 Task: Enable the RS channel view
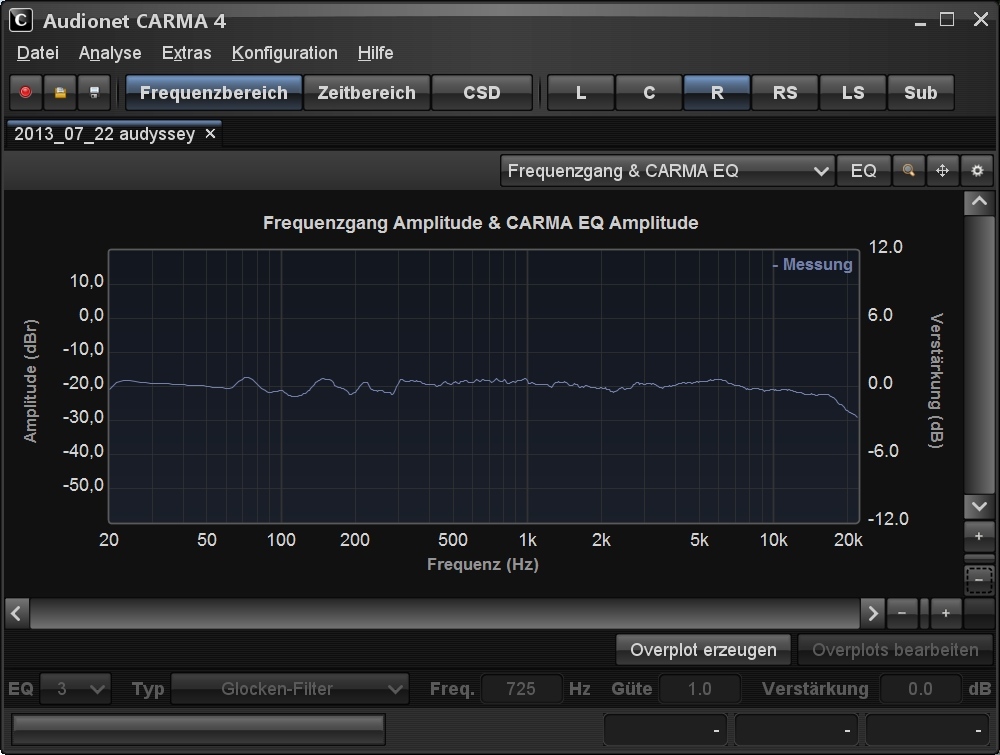785,93
